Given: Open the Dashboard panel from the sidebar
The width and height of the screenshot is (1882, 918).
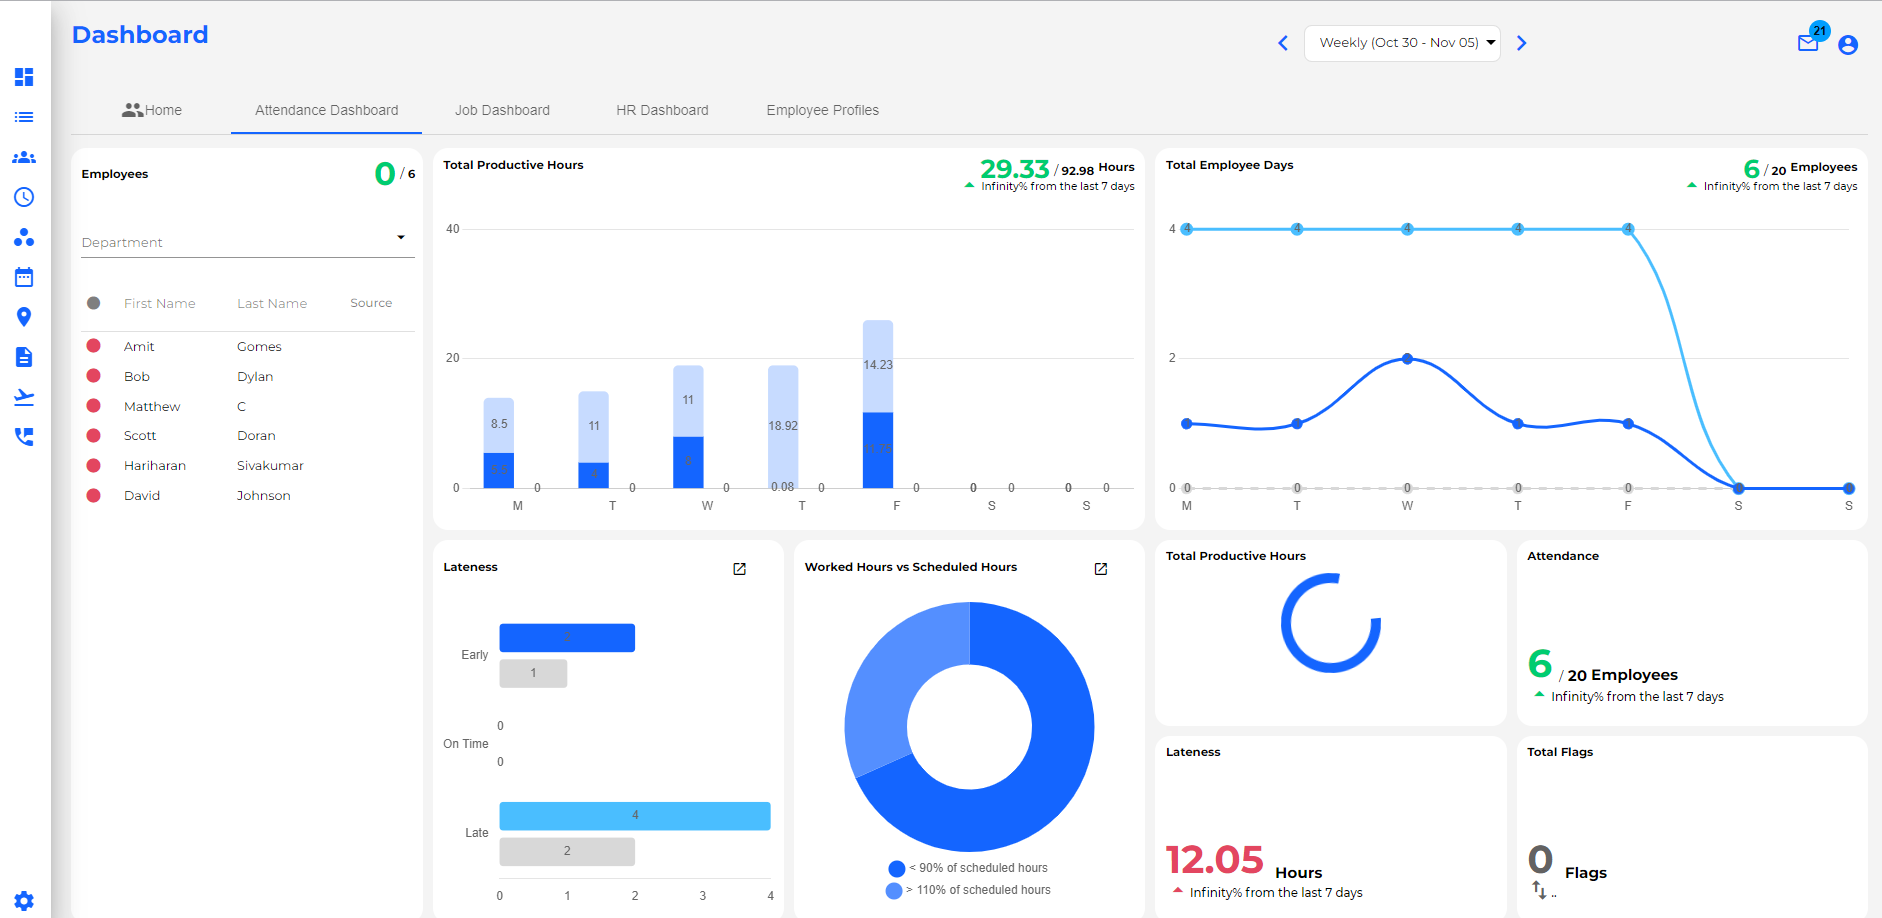Looking at the screenshot, I should coord(24,77).
